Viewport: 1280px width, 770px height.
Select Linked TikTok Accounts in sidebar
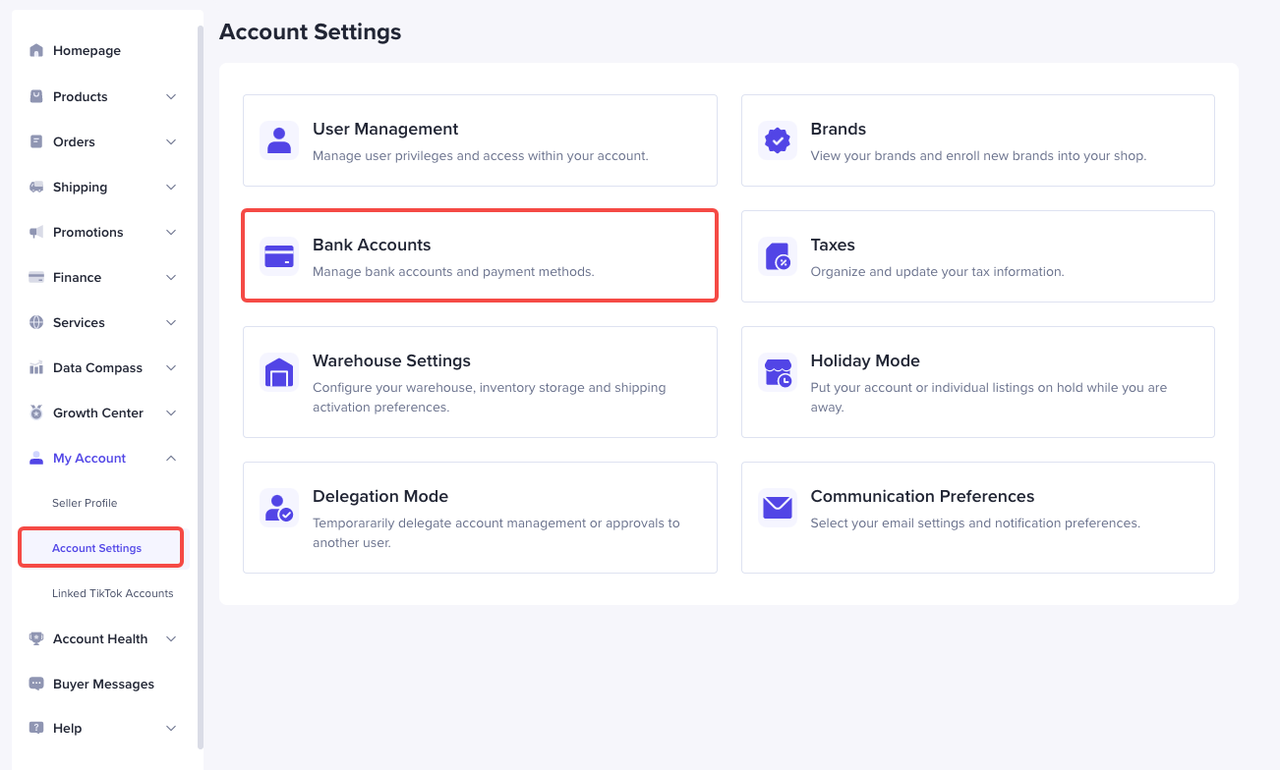pyautogui.click(x=113, y=593)
